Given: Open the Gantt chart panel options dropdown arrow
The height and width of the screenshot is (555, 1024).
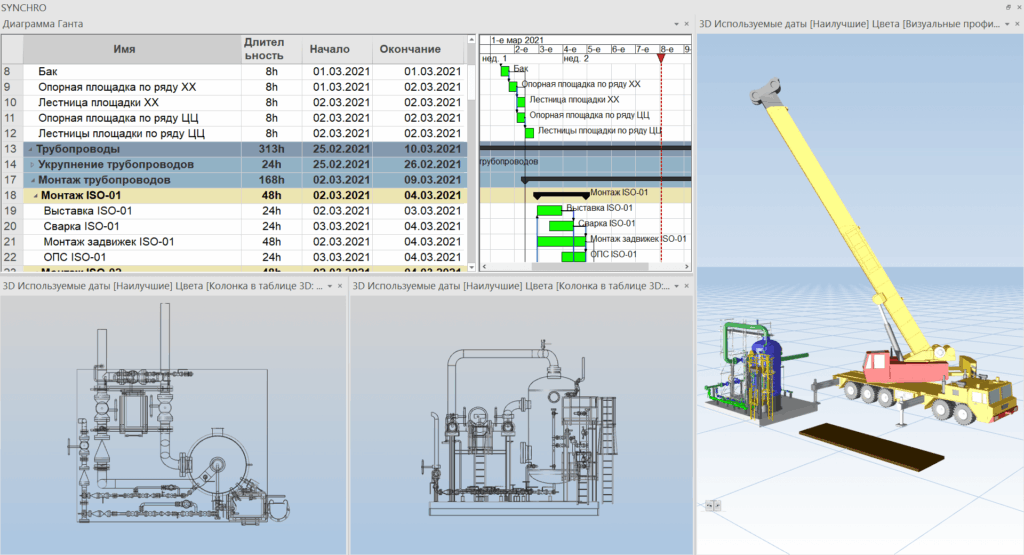Looking at the screenshot, I should click(676, 24).
